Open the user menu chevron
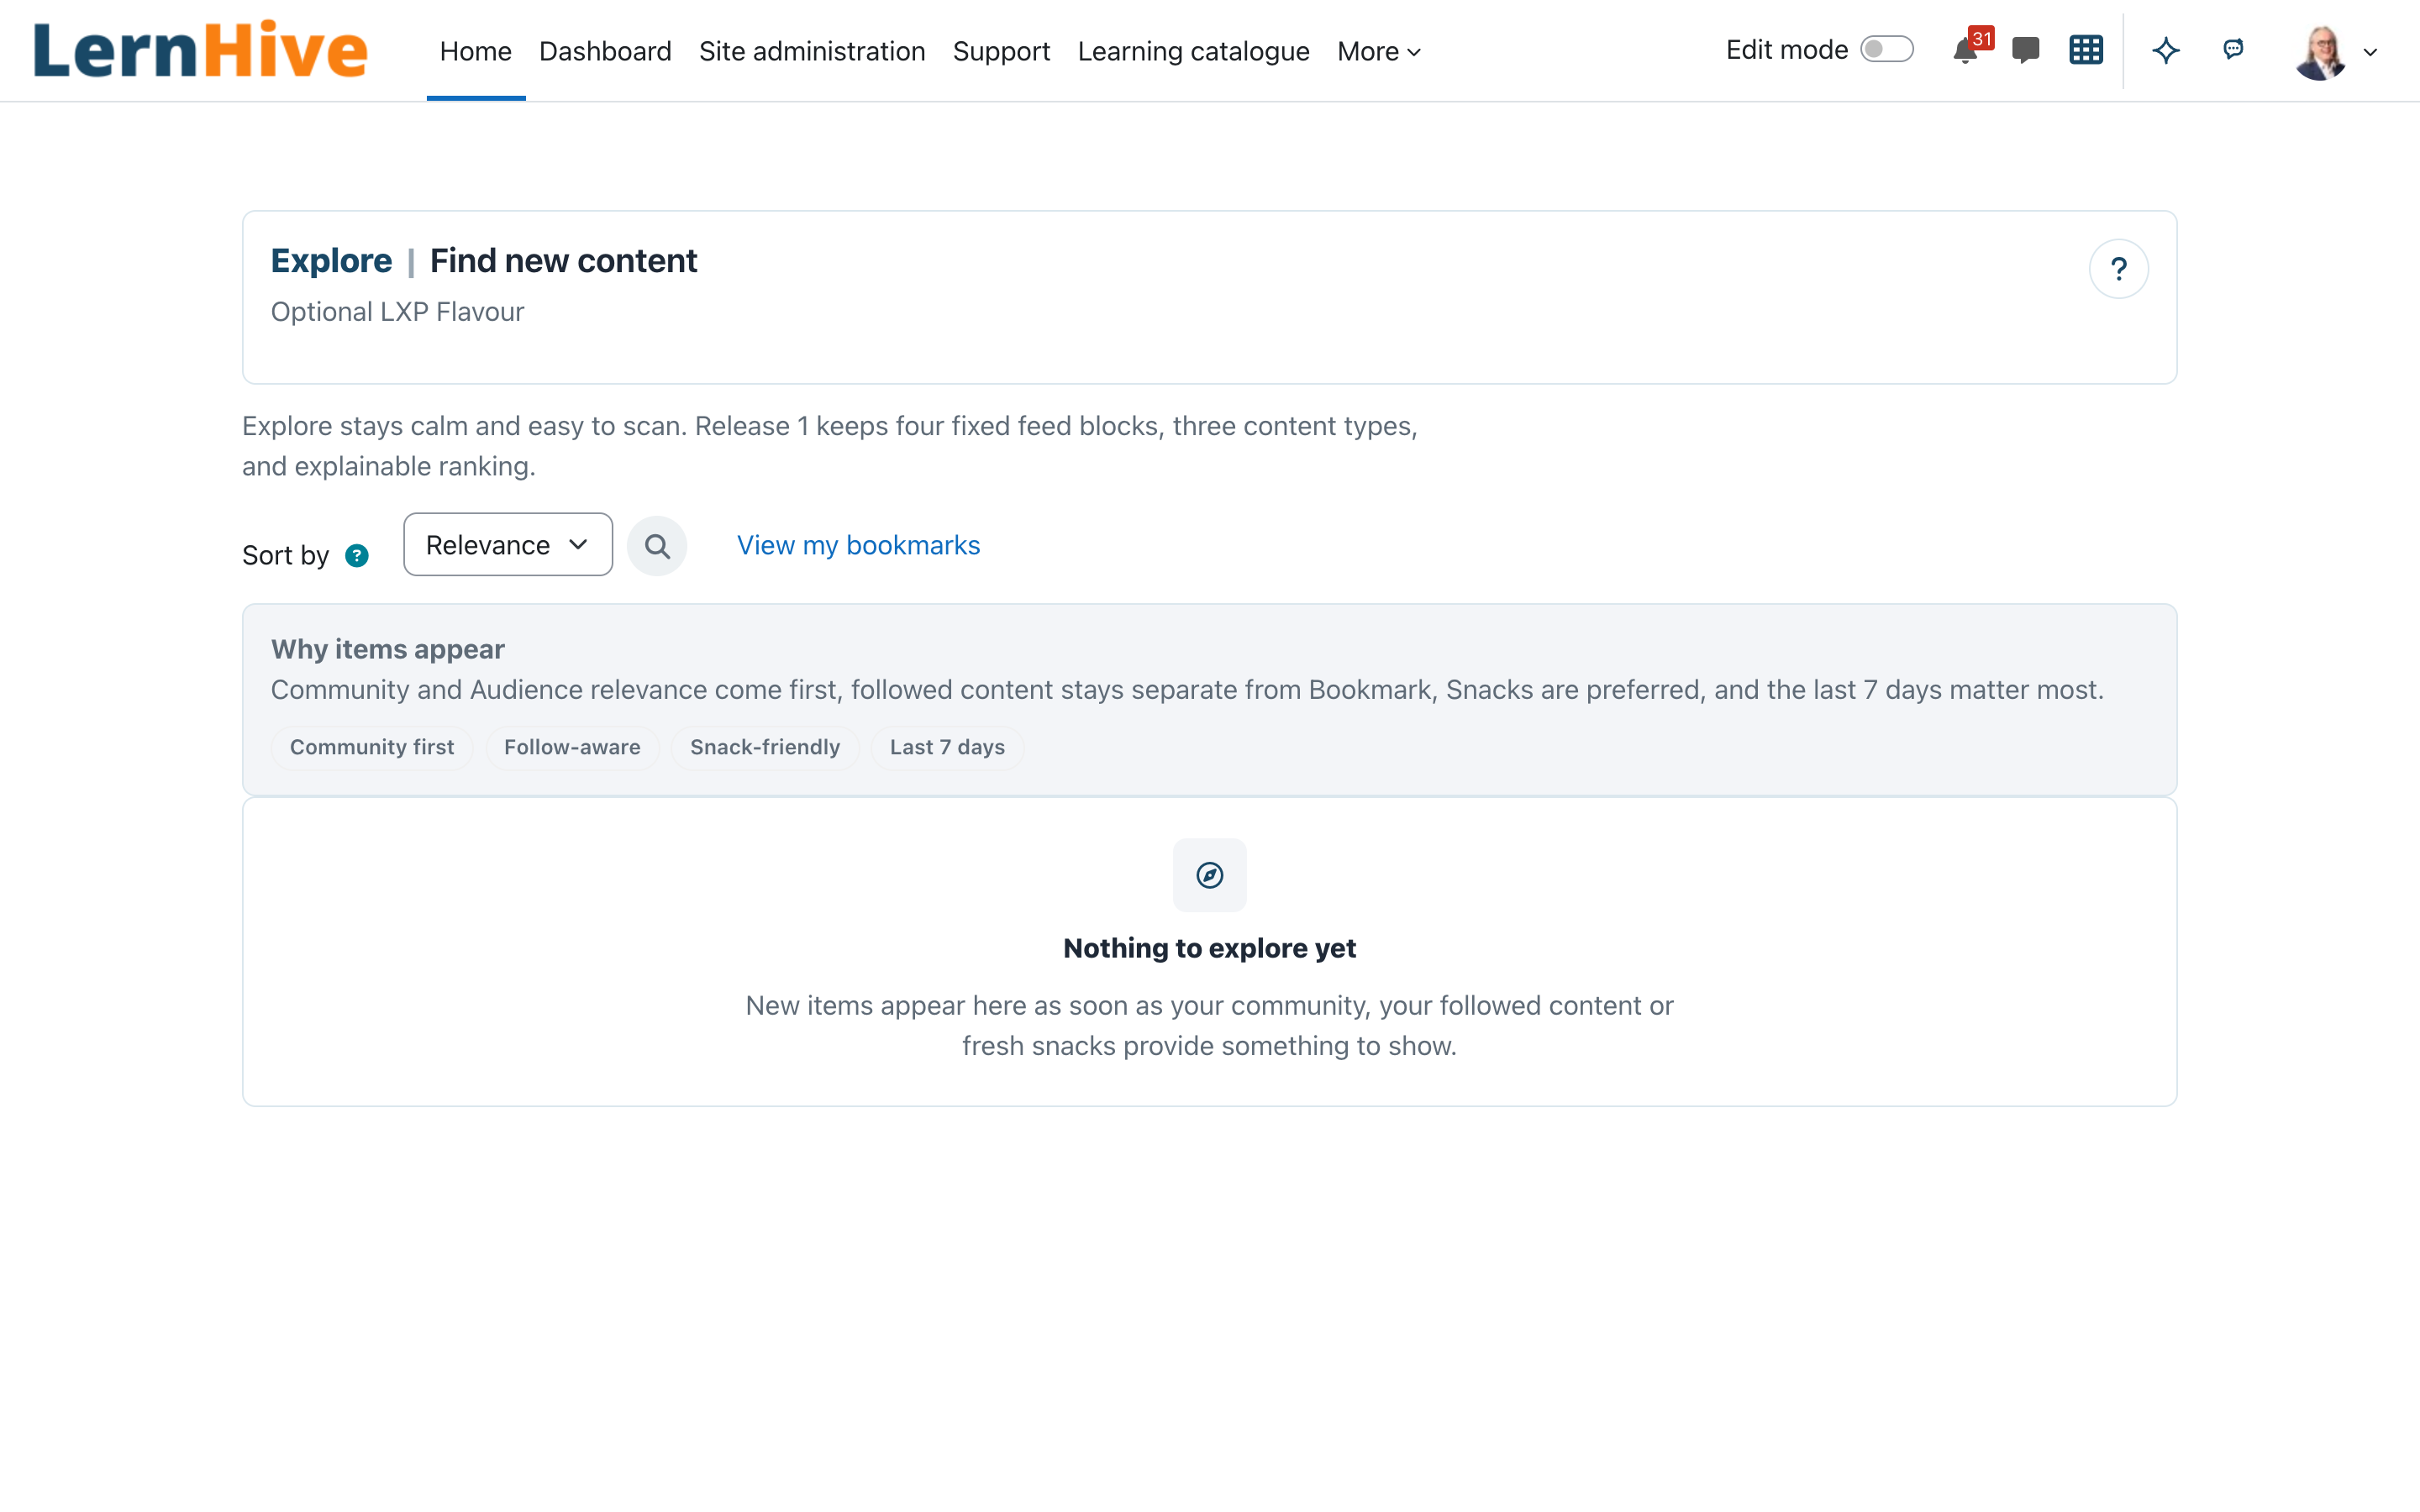This screenshot has height=1512, width=2420. [2370, 52]
